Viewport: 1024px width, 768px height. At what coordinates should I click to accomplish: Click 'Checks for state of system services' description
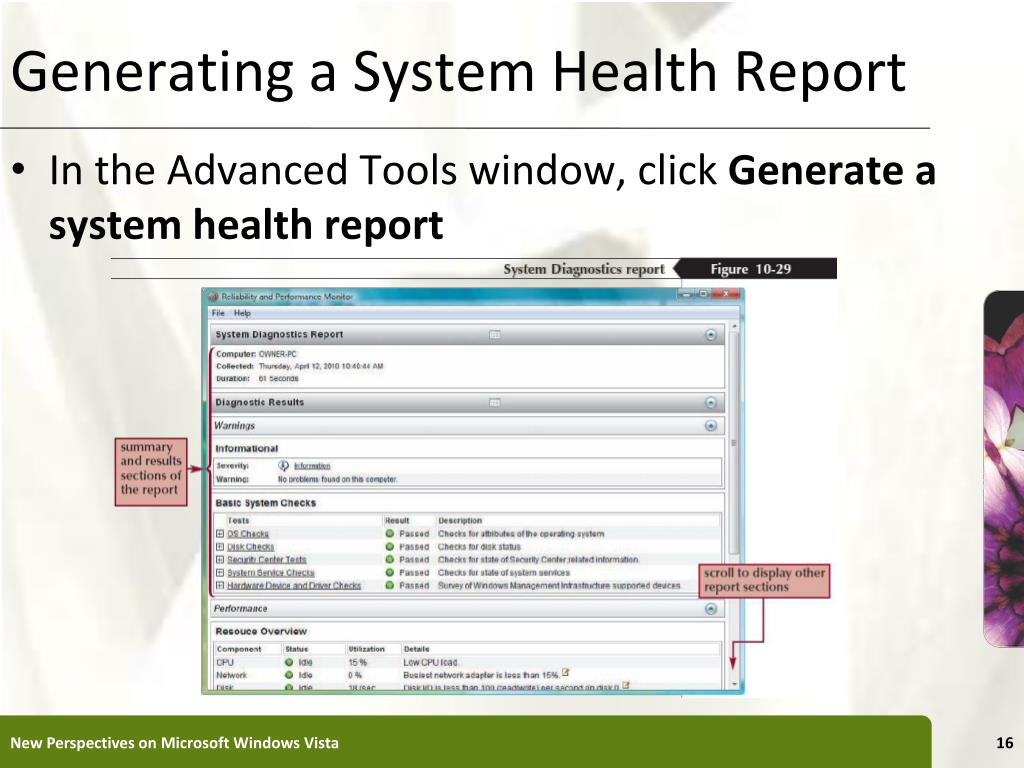pos(504,573)
